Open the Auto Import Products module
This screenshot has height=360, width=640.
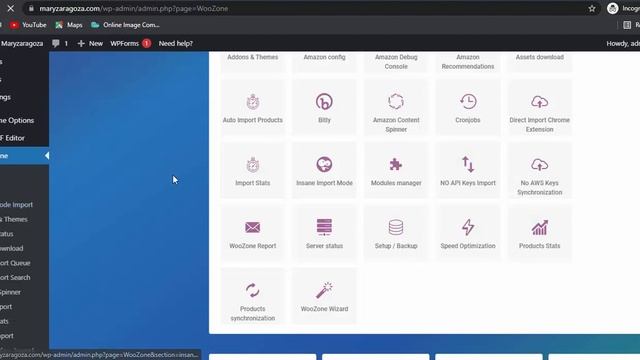(x=253, y=107)
